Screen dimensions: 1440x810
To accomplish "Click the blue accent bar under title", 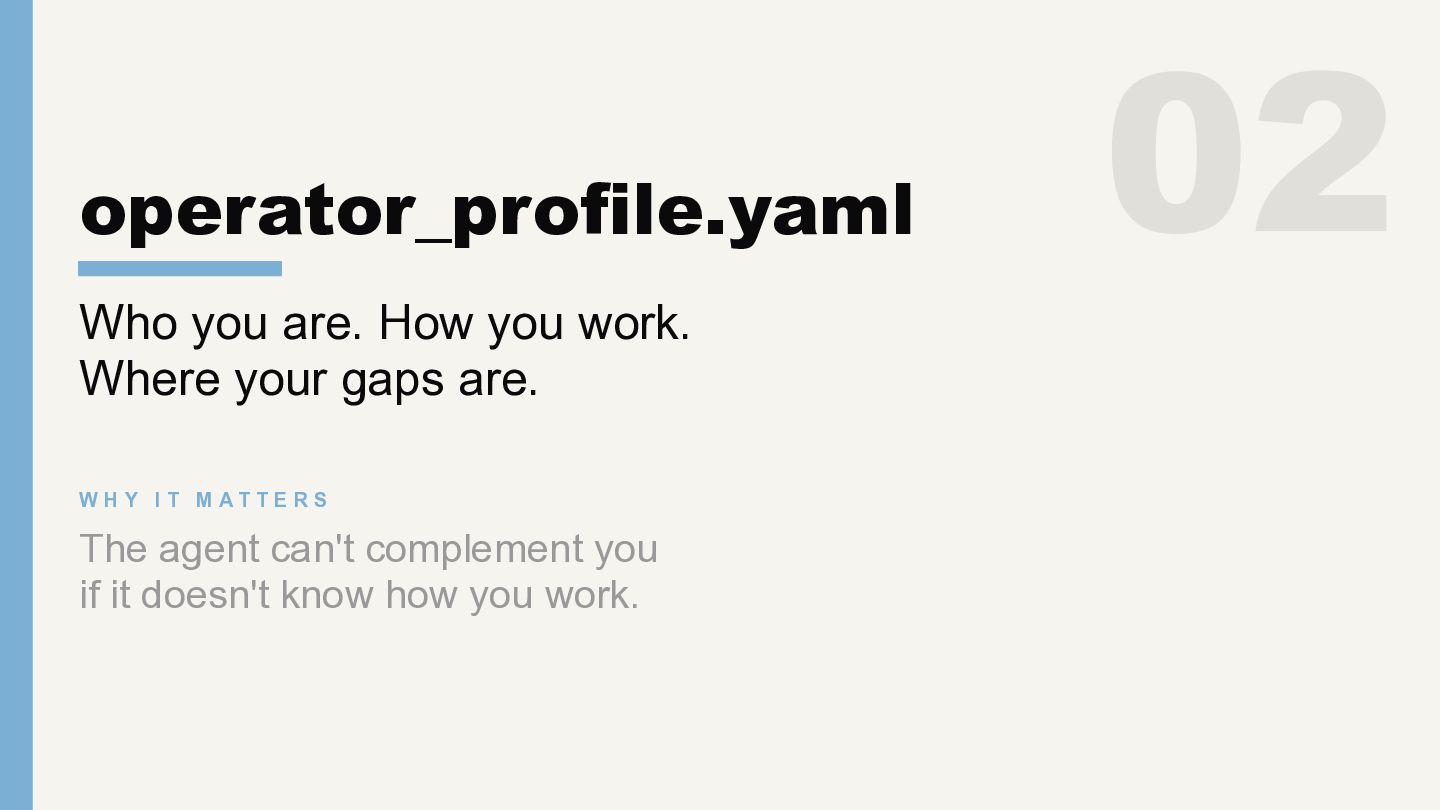I will 180,268.
